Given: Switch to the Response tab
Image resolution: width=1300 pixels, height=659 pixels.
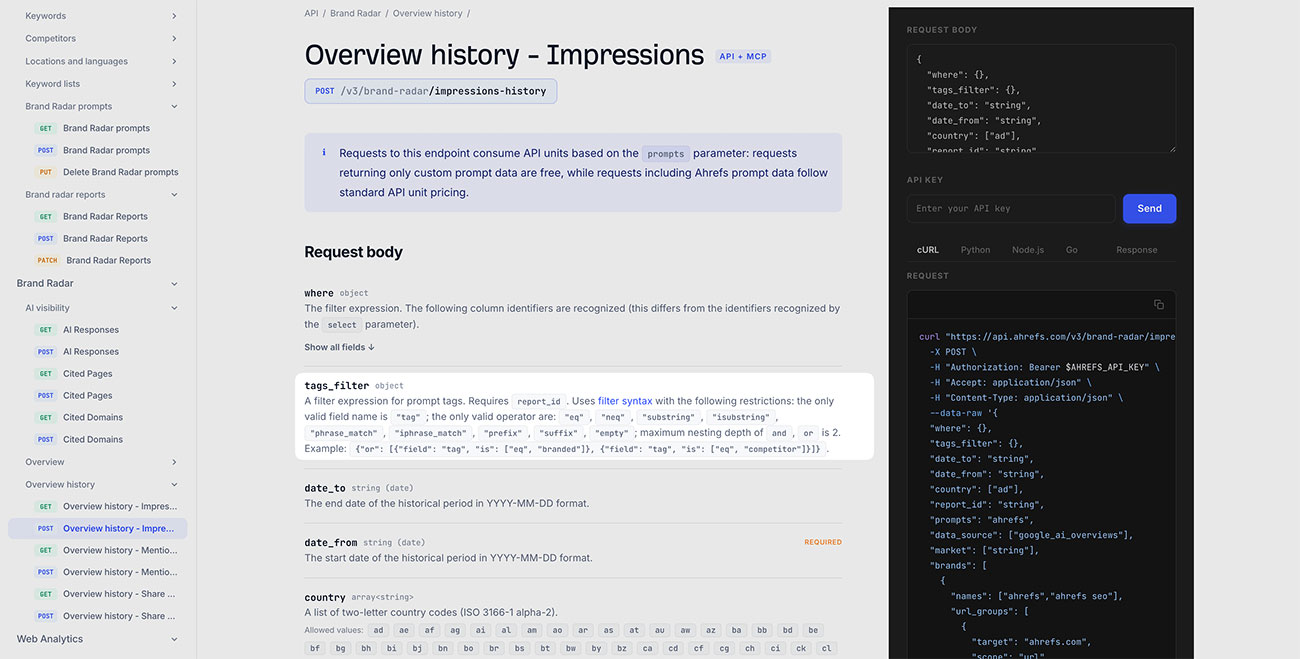Looking at the screenshot, I should click(1136, 250).
